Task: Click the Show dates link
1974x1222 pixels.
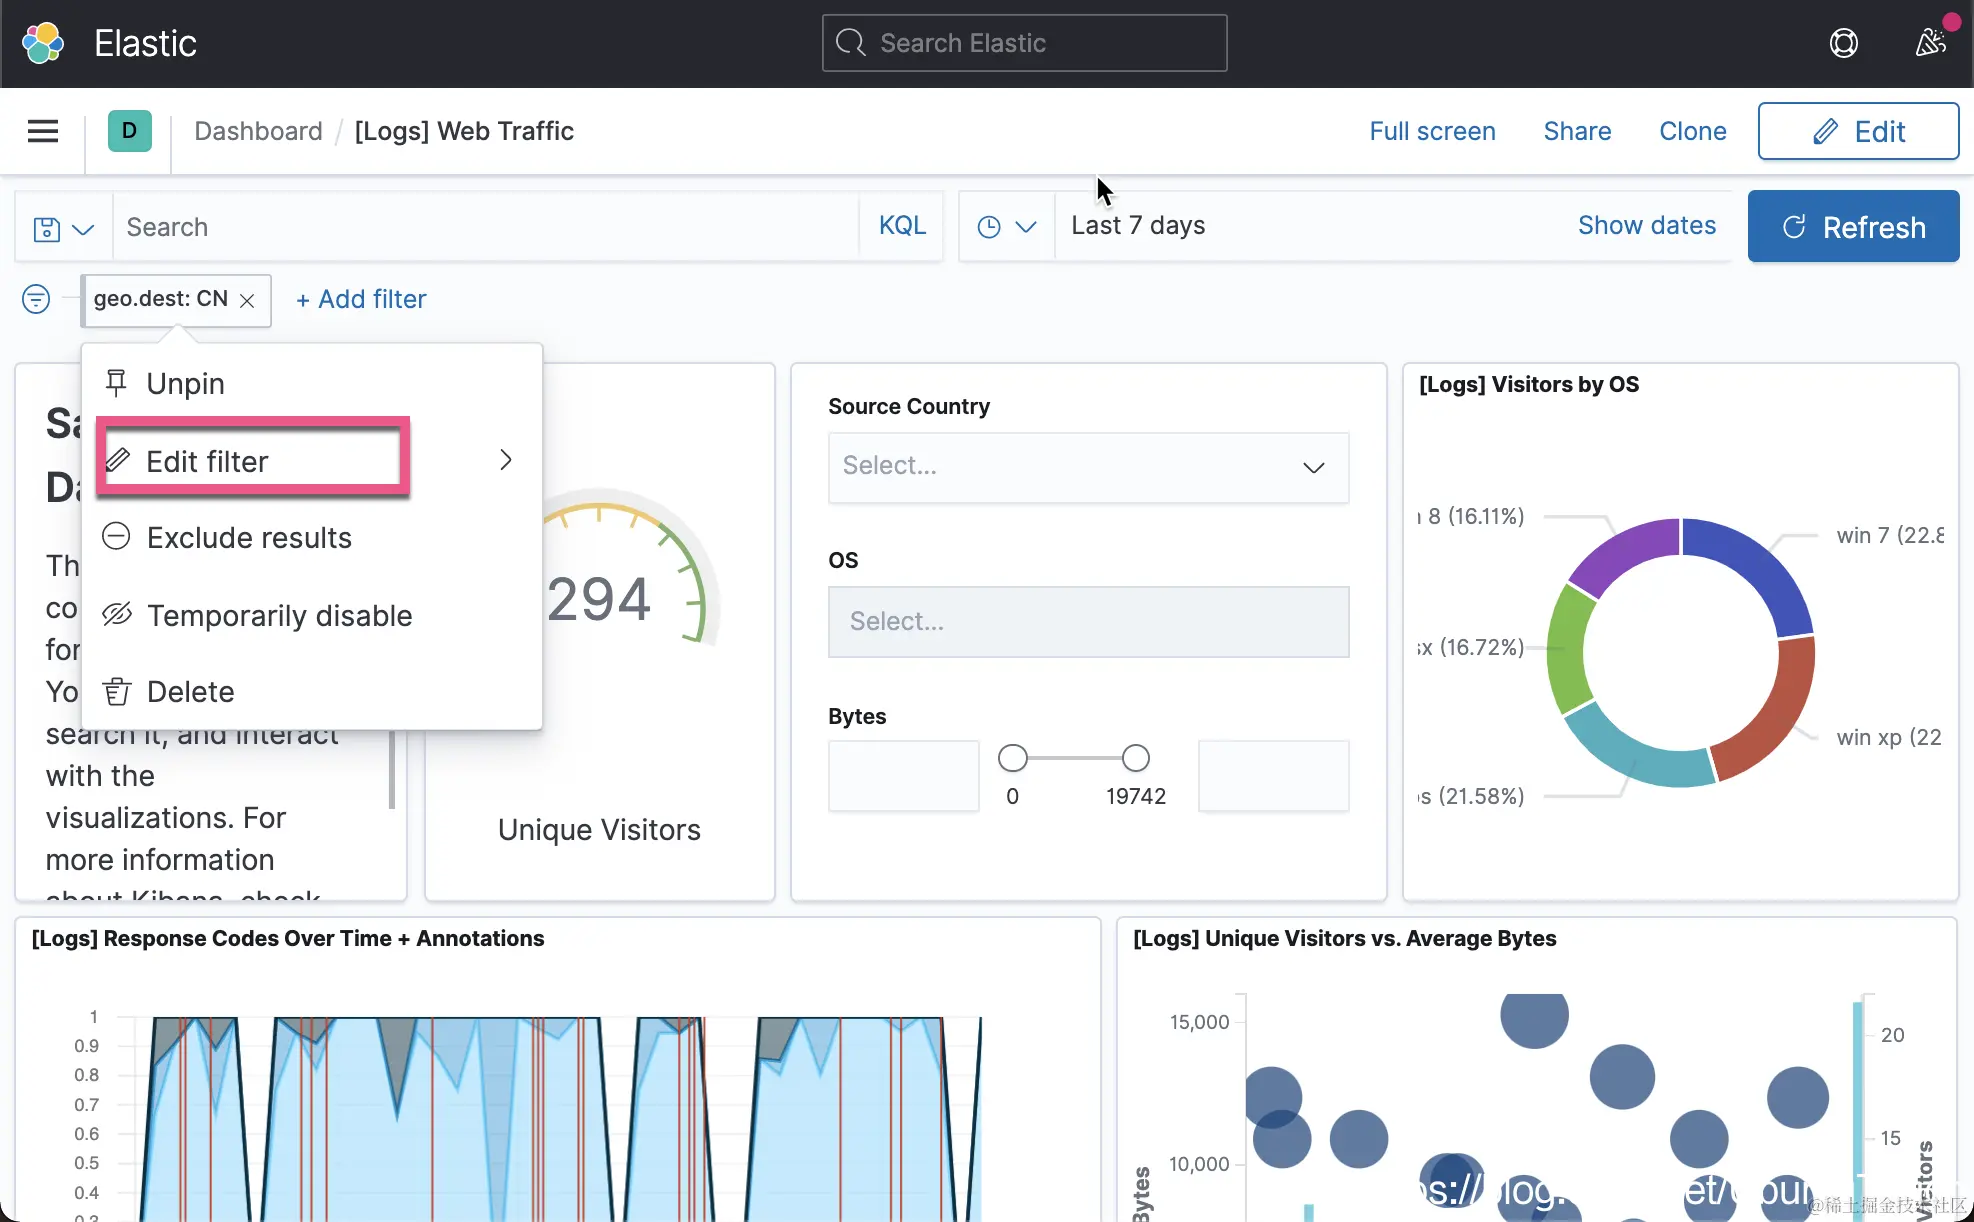Action: (1646, 226)
